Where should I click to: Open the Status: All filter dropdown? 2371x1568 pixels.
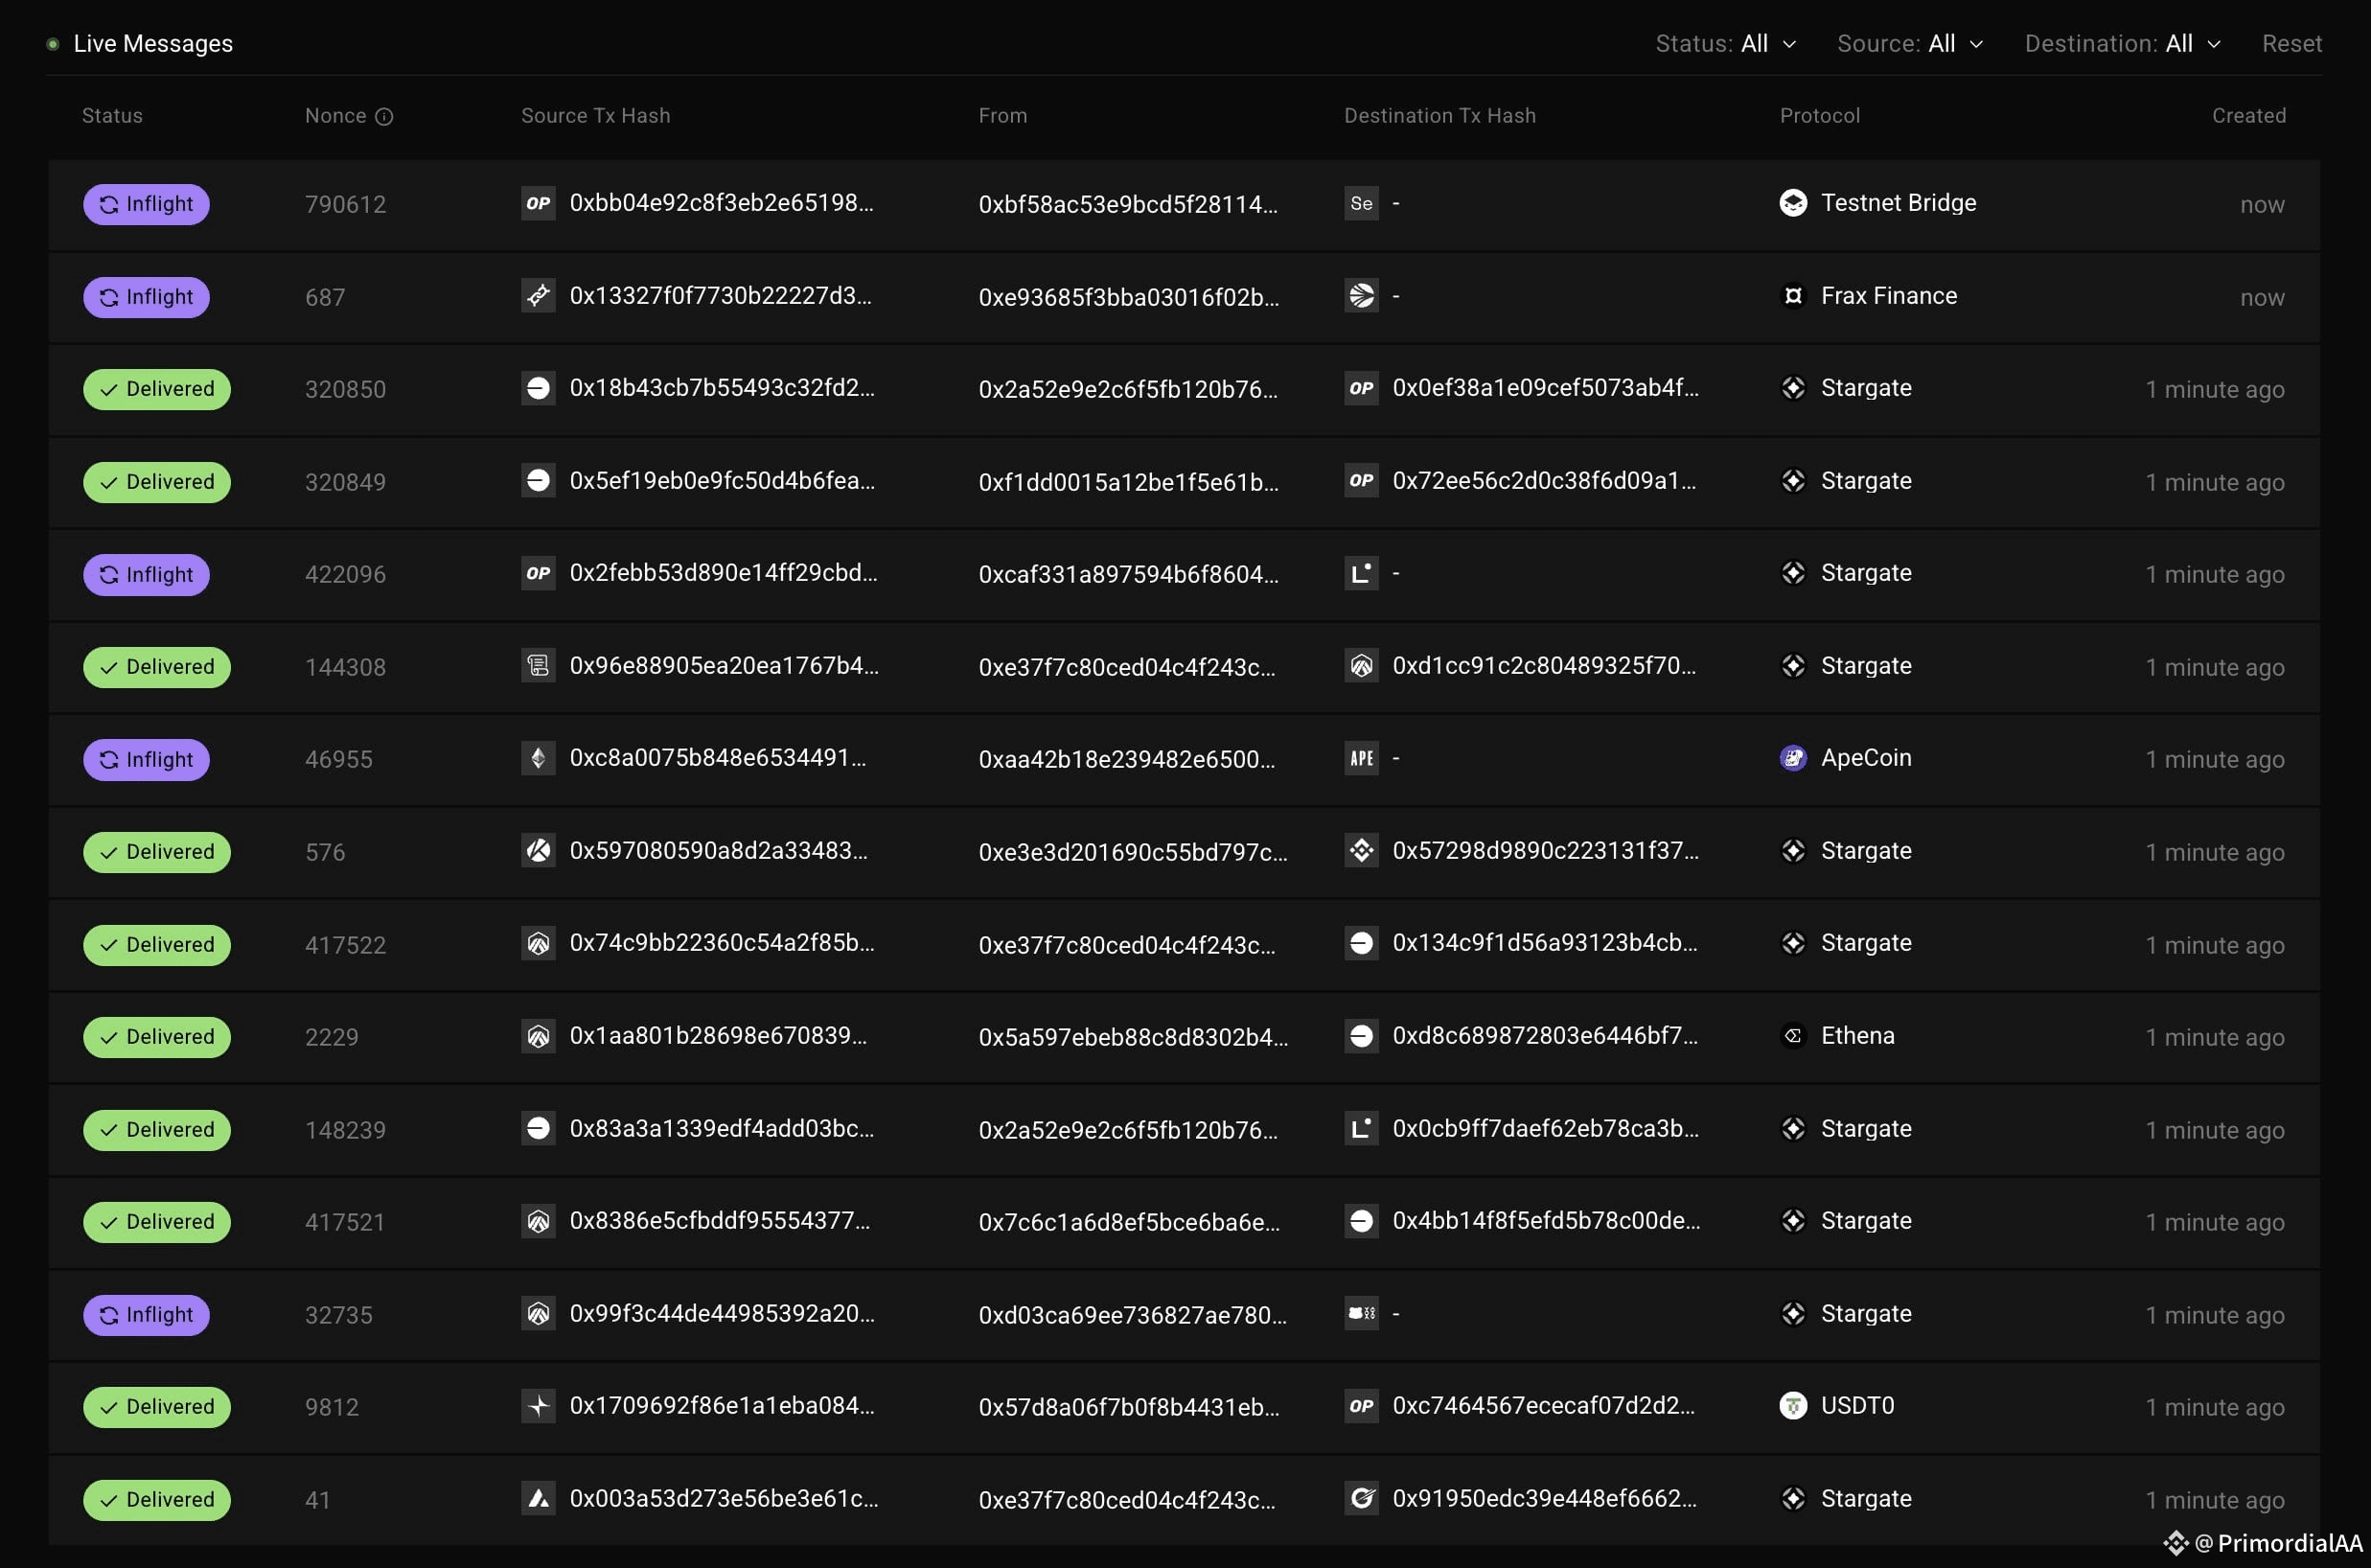coord(1725,43)
